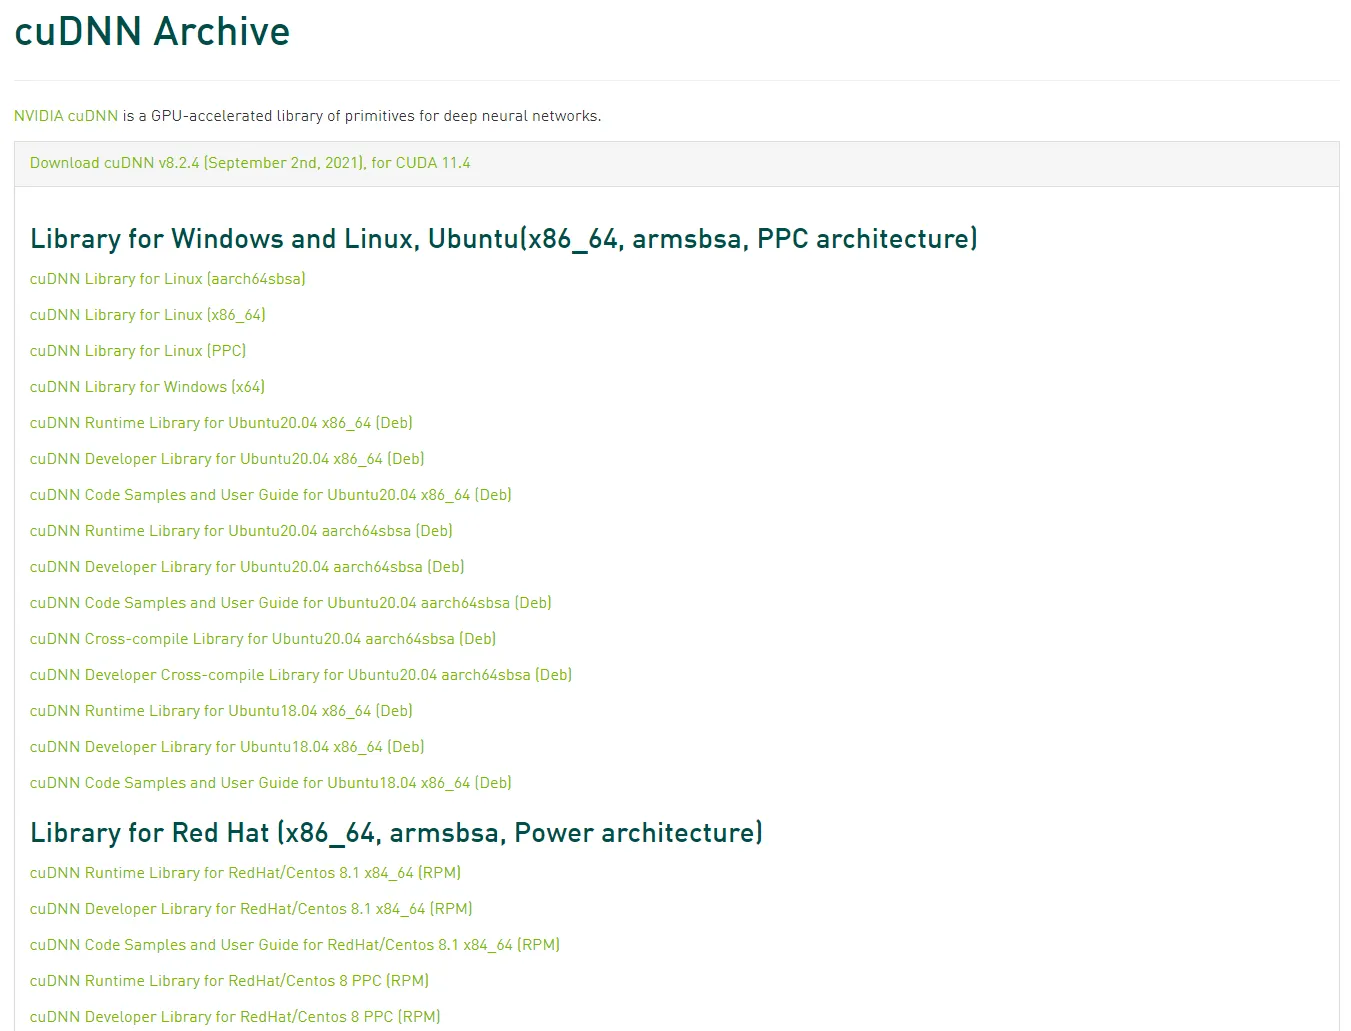
Task: Download Developer Library for RedHat/Centos 8 PPC RPM
Action: pyautogui.click(x=235, y=1017)
